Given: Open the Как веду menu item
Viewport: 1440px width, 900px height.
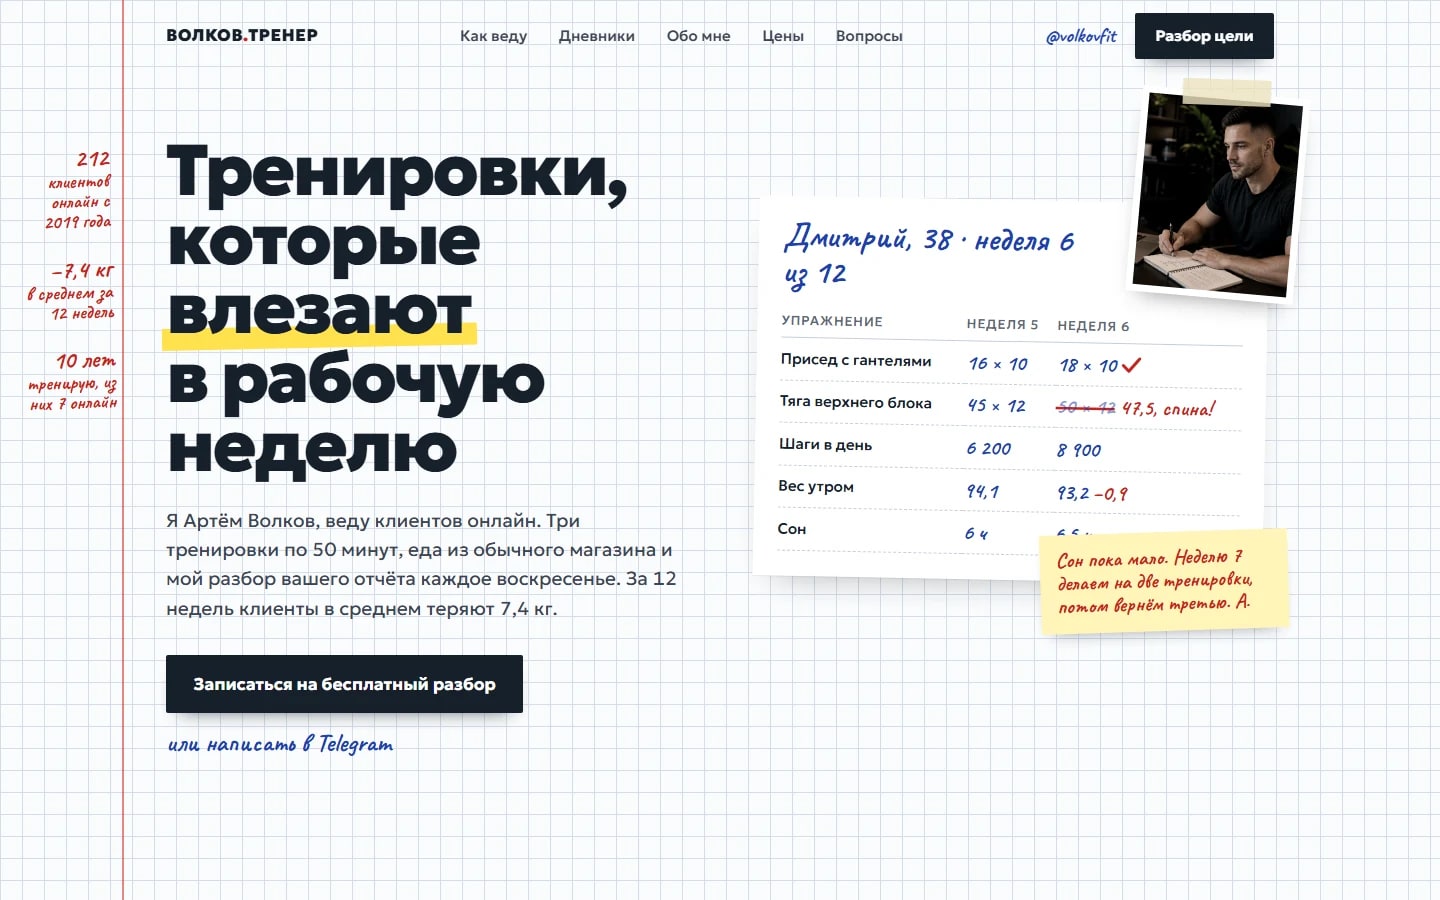Looking at the screenshot, I should pyautogui.click(x=493, y=36).
